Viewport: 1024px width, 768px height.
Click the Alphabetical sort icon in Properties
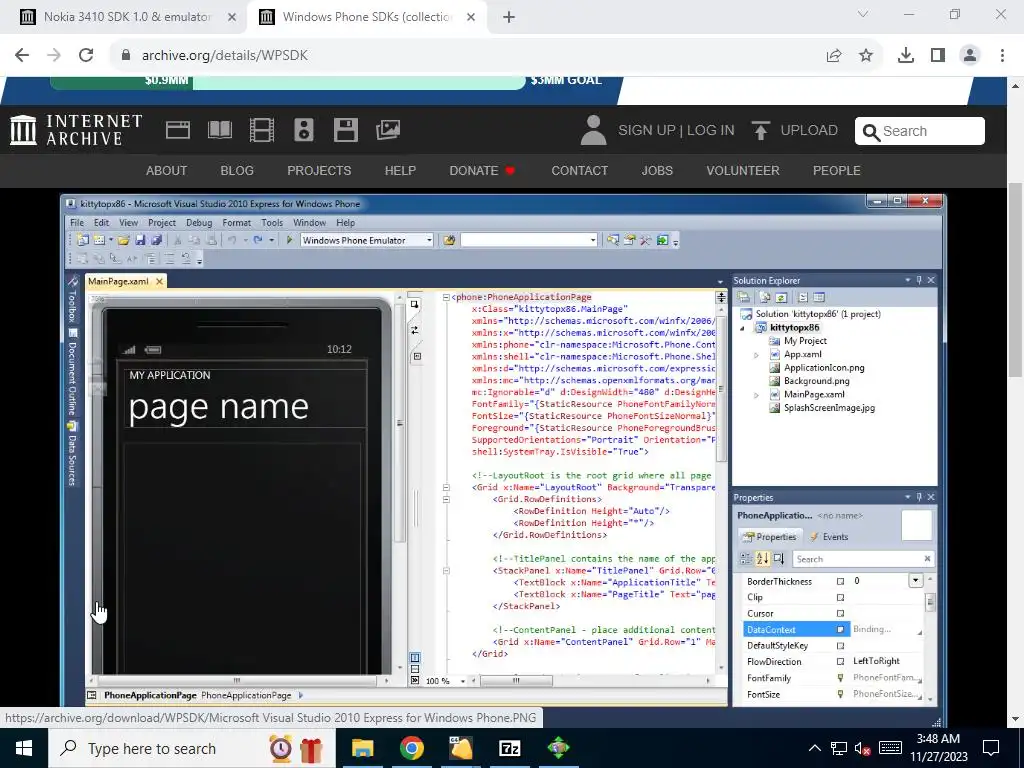click(762, 559)
